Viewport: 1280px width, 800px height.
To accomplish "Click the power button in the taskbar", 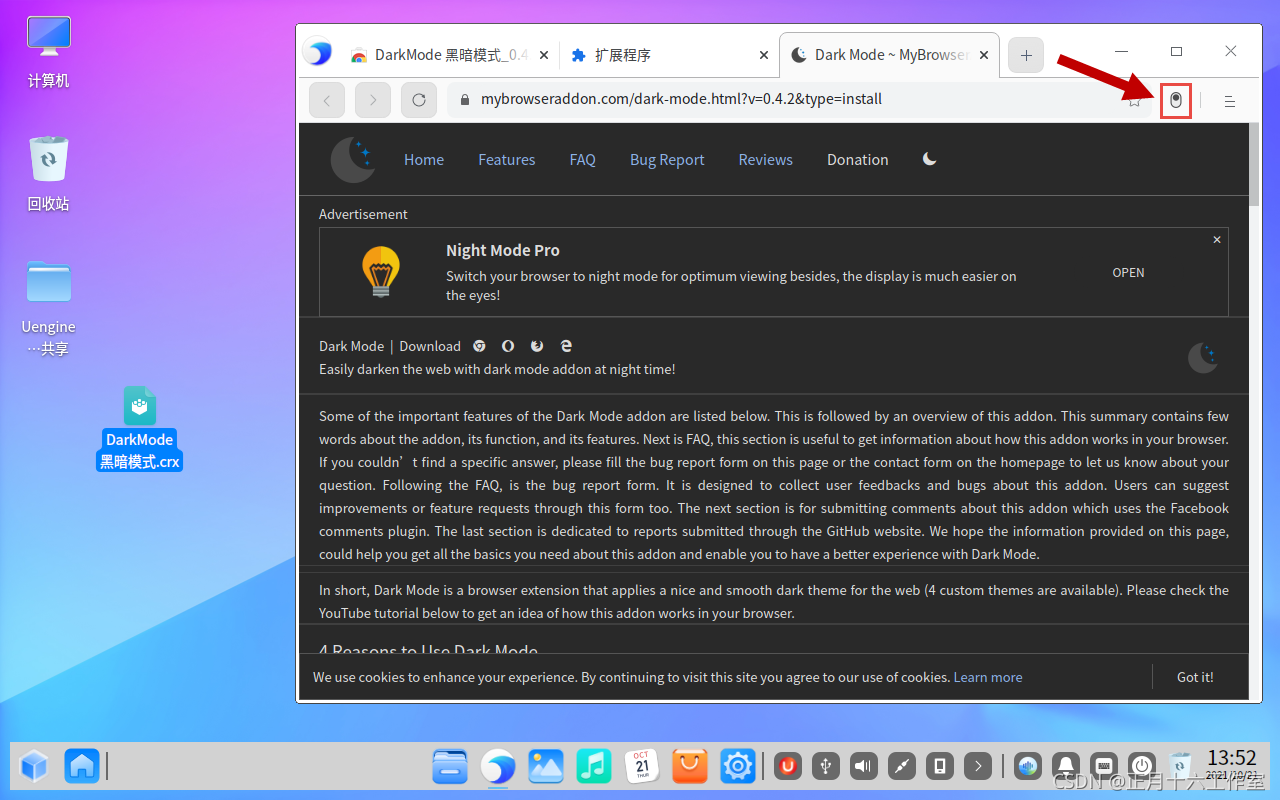I will (x=1142, y=767).
